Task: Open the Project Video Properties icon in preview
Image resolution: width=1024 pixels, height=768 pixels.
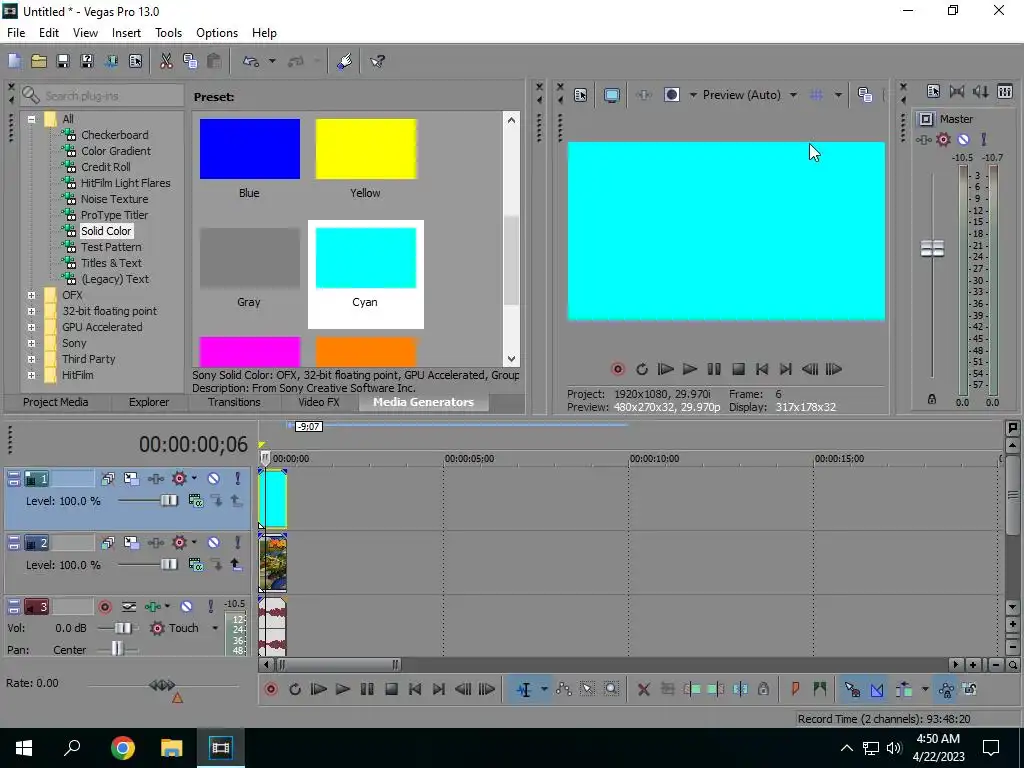Action: (x=581, y=95)
